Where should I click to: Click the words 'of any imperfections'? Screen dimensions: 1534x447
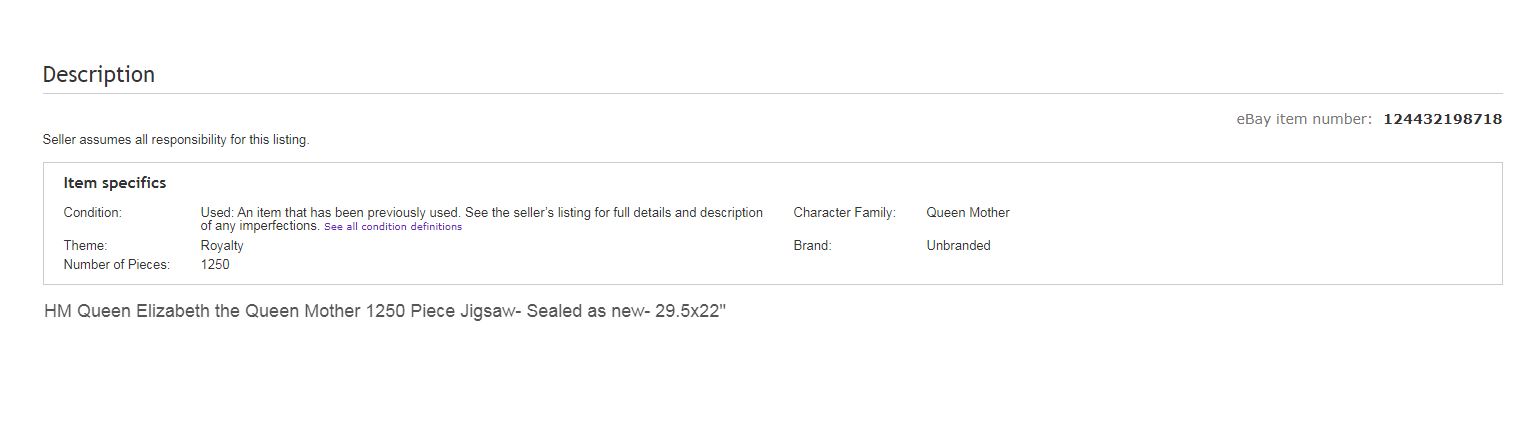click(x=260, y=226)
